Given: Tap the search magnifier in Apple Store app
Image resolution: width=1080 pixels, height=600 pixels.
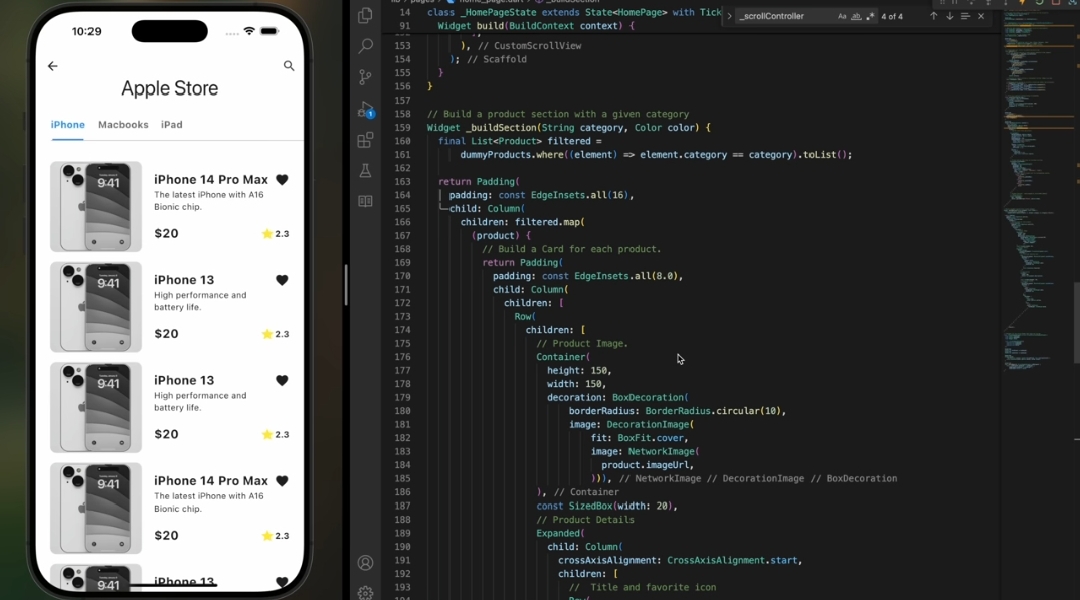Looking at the screenshot, I should tap(289, 66).
